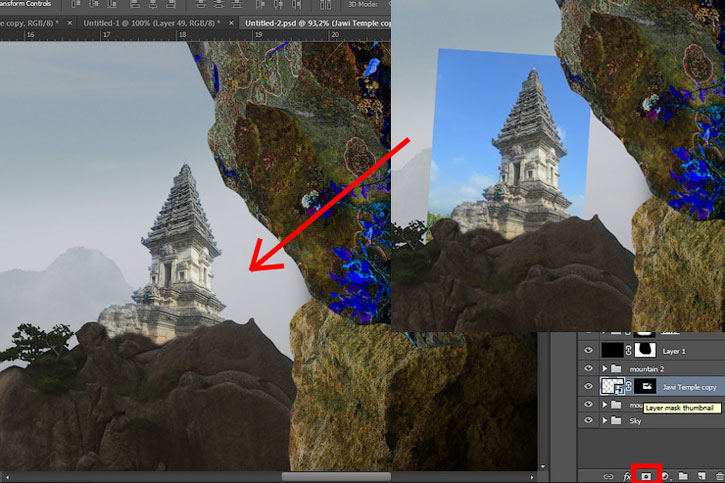Viewport: 725px width, 483px height.
Task: Toggle visibility of the mountain 2 group
Action: 588,368
